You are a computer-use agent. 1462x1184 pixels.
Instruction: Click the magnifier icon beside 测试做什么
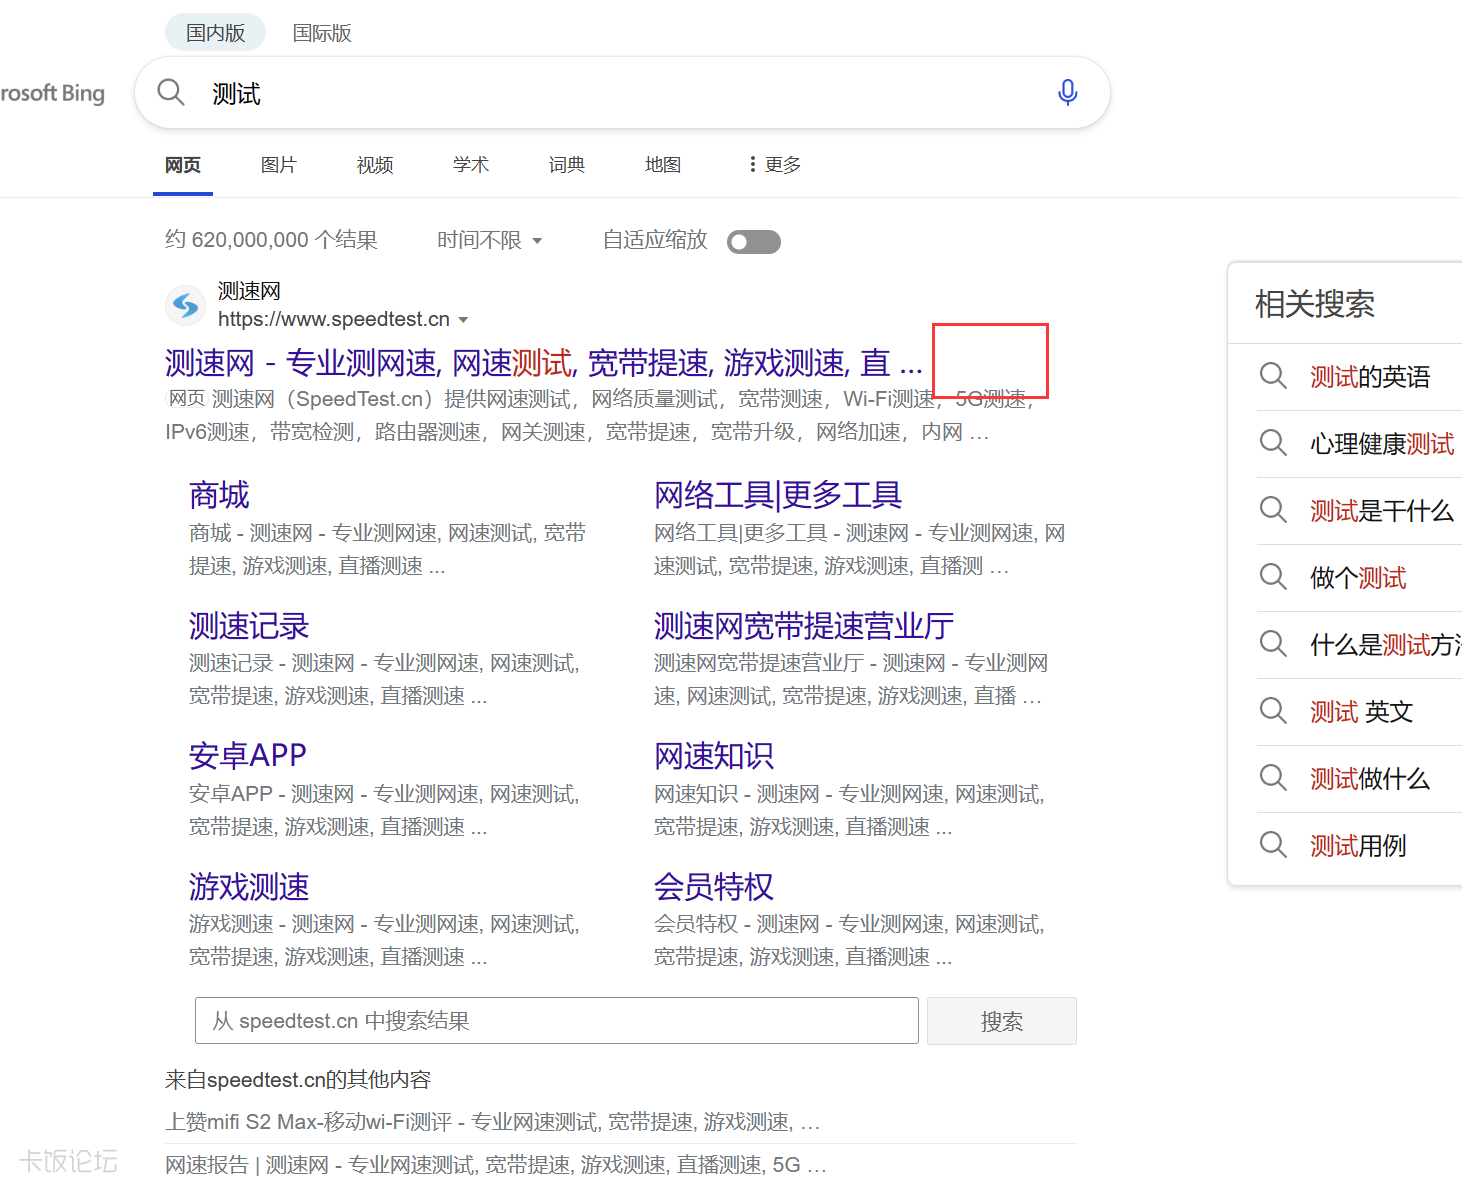tap(1273, 778)
